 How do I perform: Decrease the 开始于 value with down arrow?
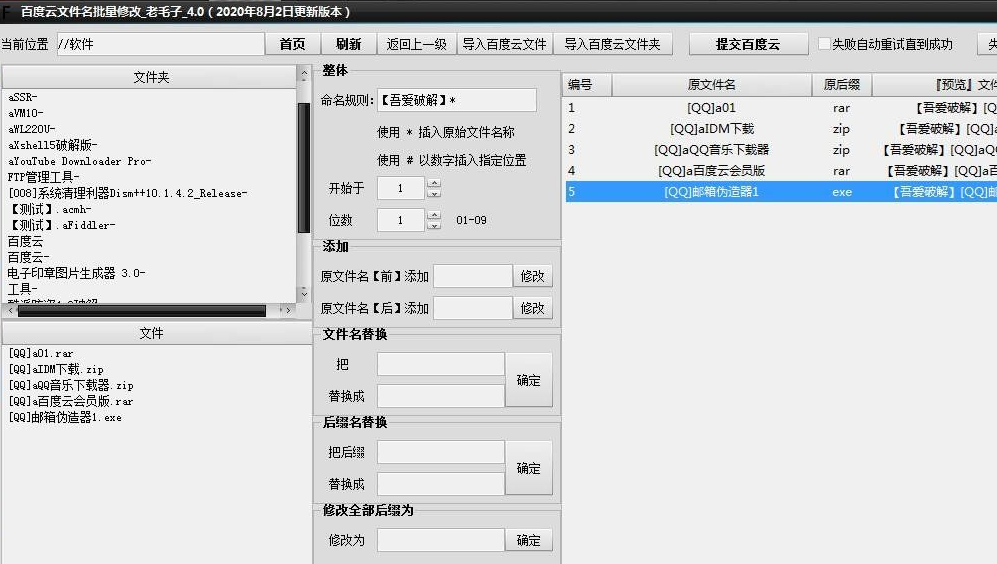point(434,193)
